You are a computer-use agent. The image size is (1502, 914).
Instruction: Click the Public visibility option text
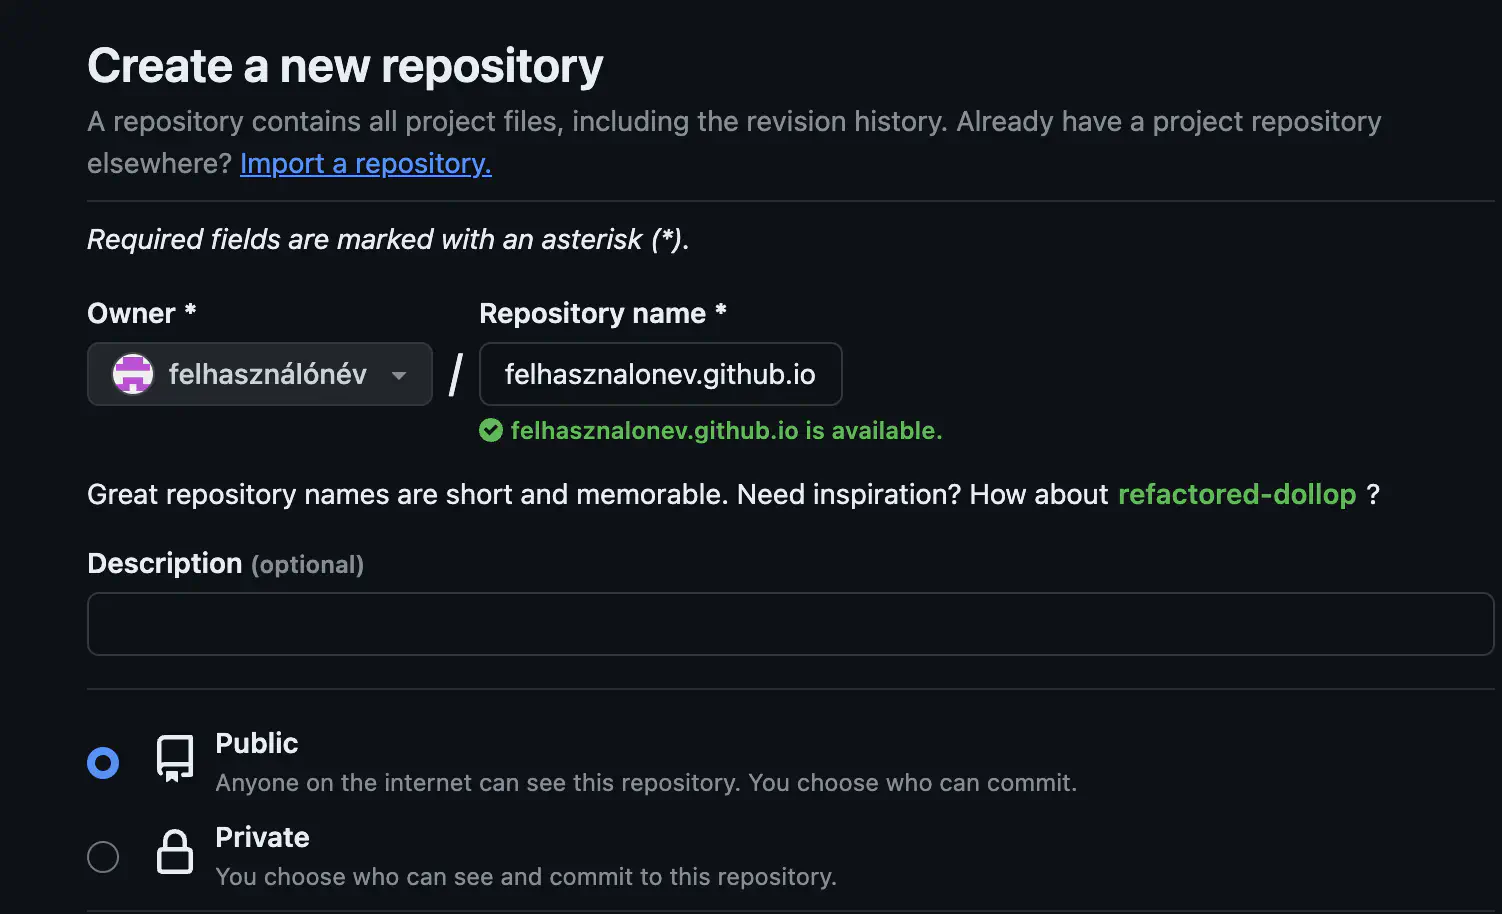tap(256, 743)
